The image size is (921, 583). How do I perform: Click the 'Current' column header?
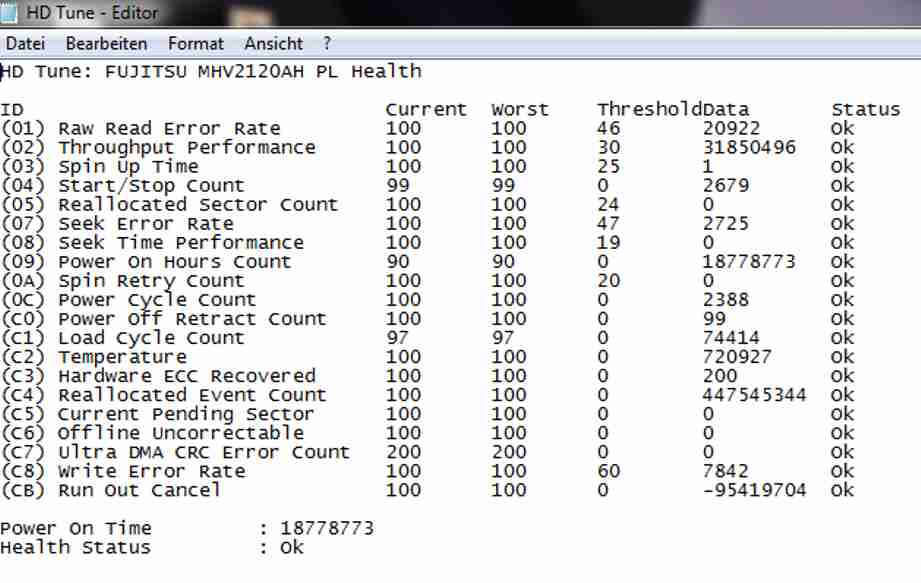click(426, 110)
